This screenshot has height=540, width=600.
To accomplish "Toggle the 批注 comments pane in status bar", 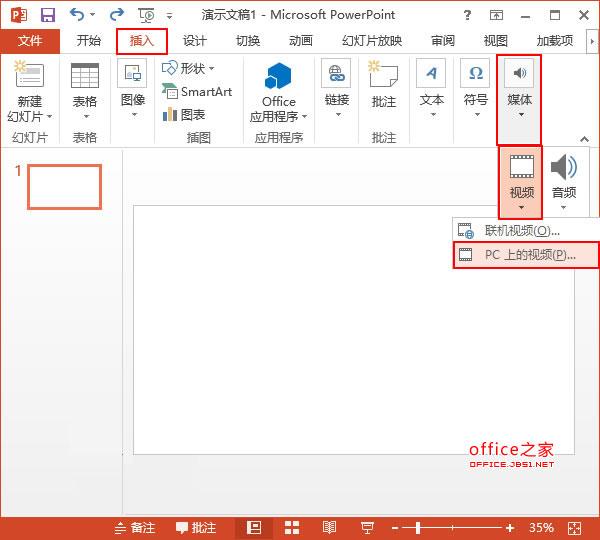I will click(196, 528).
